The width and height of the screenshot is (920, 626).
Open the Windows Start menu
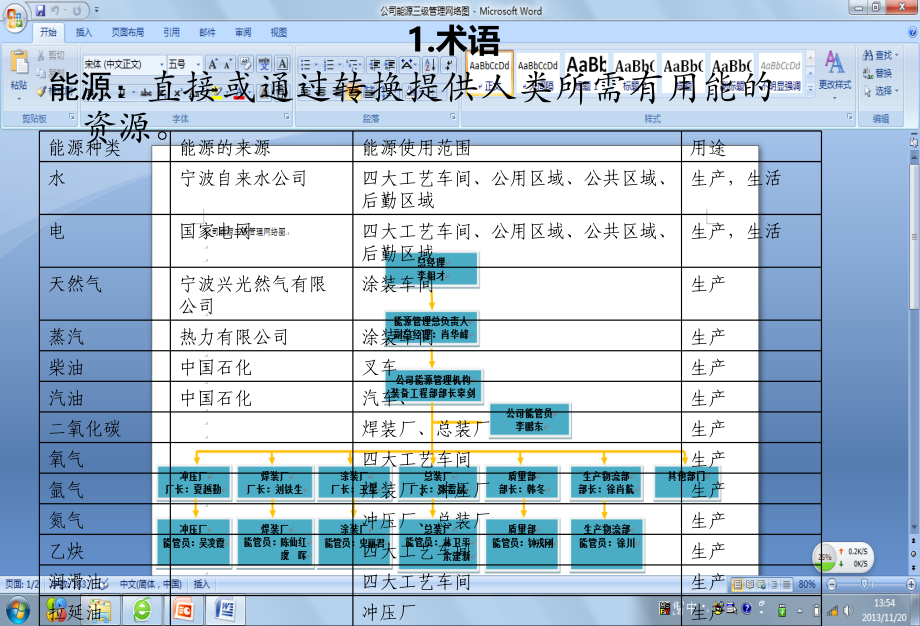(x=17, y=610)
